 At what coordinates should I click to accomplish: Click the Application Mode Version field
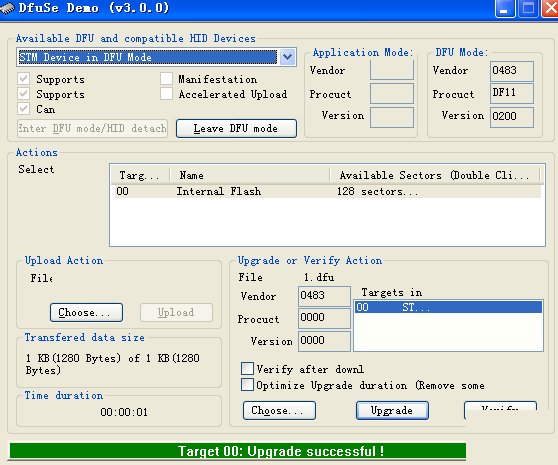(392, 117)
